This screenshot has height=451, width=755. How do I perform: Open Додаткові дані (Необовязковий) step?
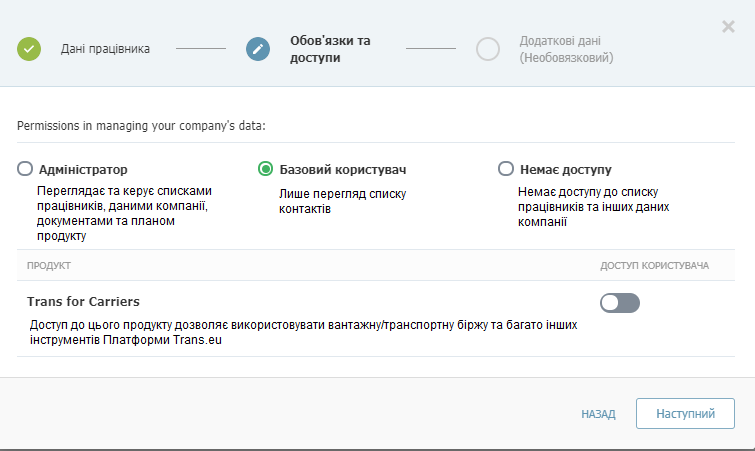tap(566, 49)
